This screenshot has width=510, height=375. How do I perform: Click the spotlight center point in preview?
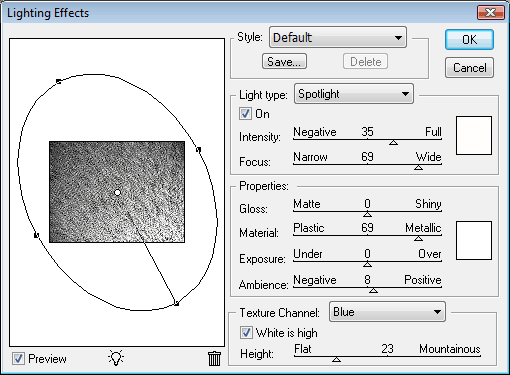[117, 192]
